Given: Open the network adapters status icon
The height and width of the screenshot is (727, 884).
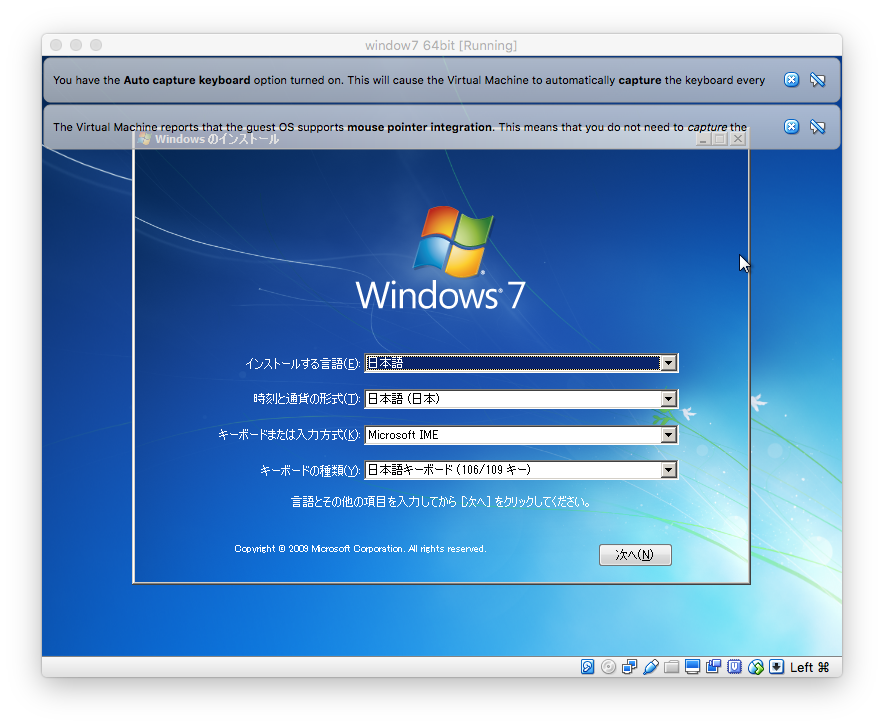Looking at the screenshot, I should pyautogui.click(x=629, y=667).
